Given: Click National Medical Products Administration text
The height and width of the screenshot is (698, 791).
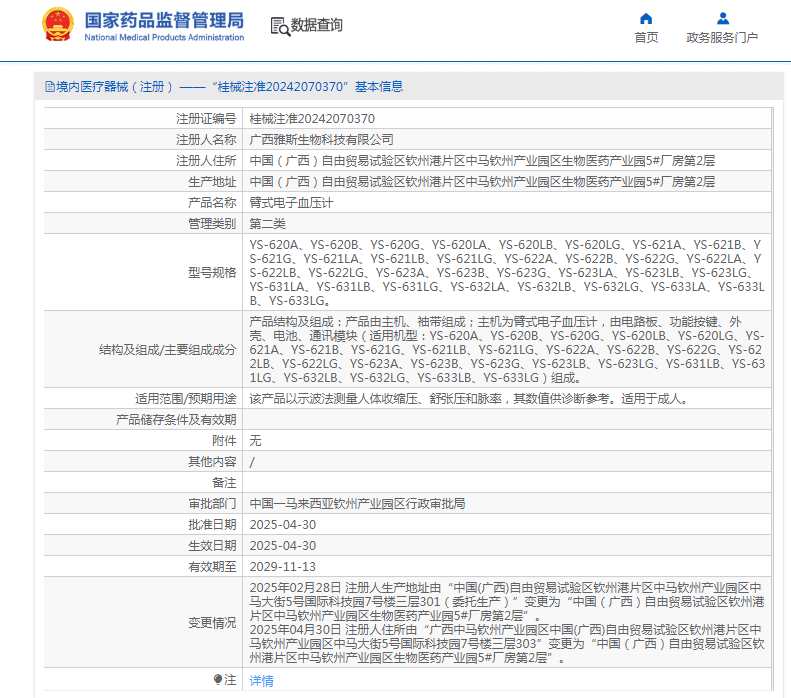Looking at the screenshot, I should coord(164,37).
